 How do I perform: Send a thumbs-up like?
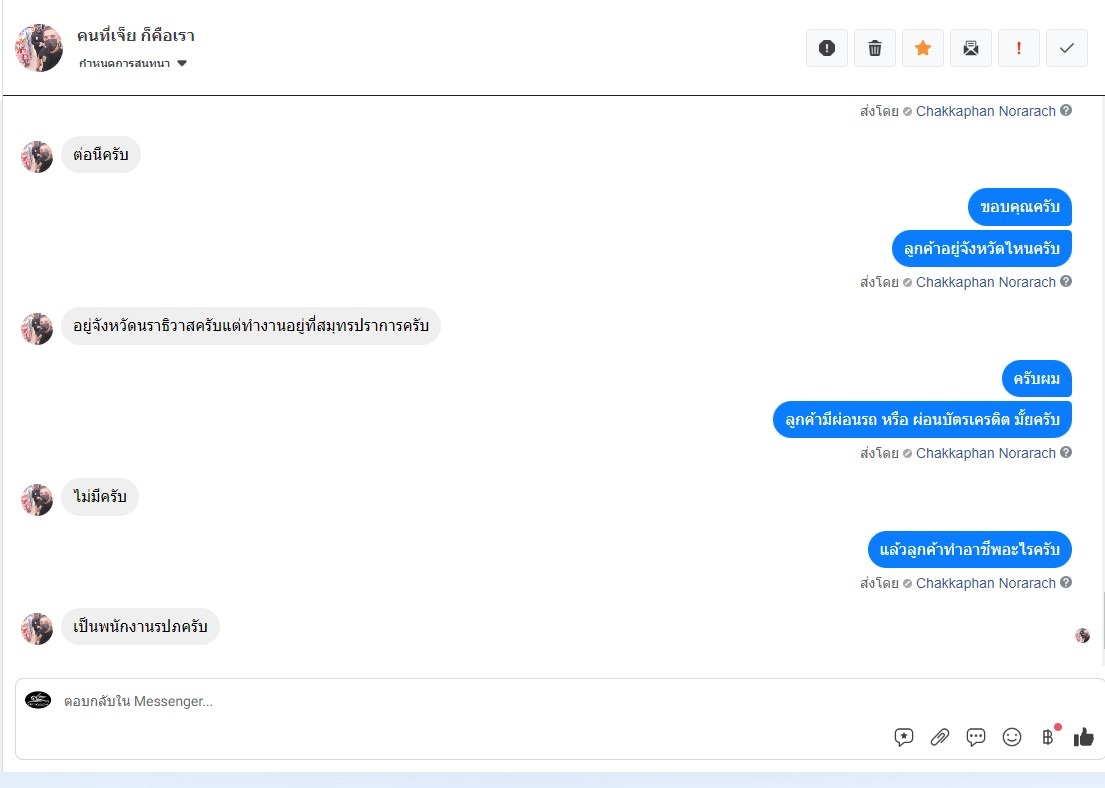(x=1083, y=737)
